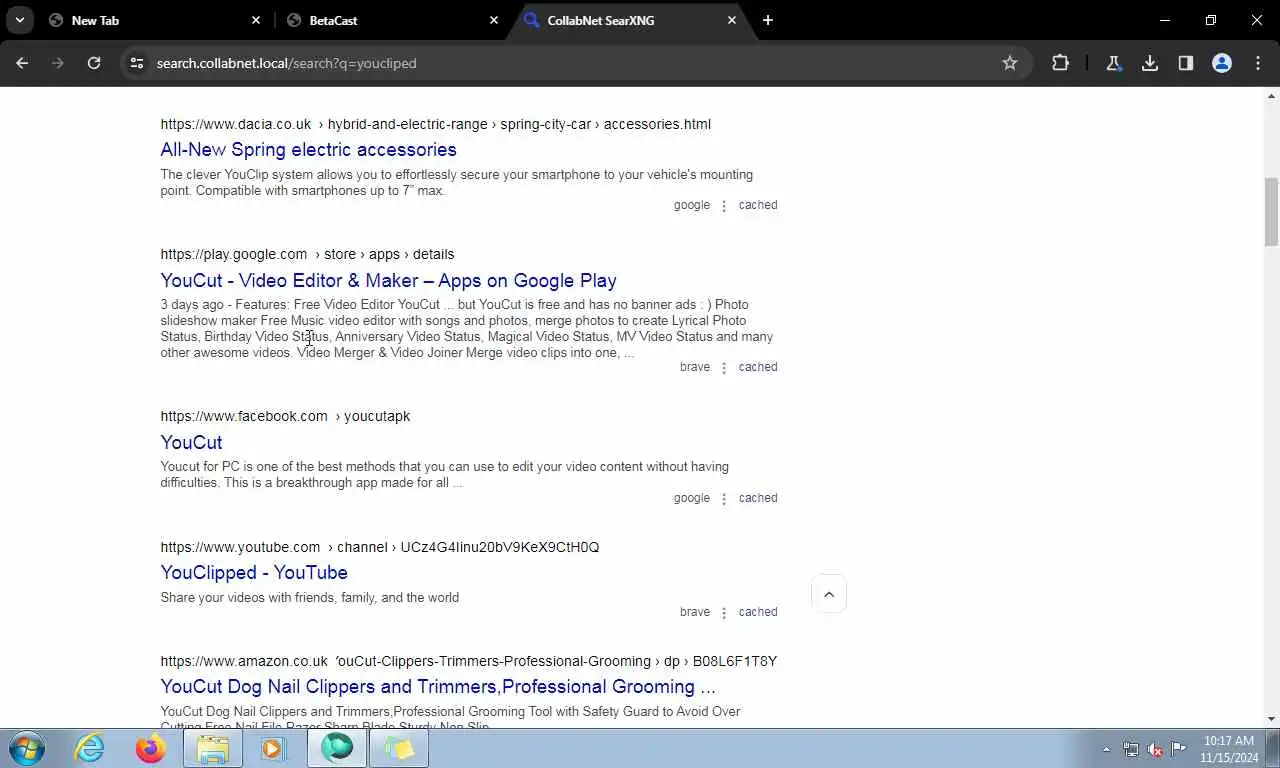Image resolution: width=1280 pixels, height=768 pixels.
Task: Click the brave engine label under Google Play result
Action: 695,367
